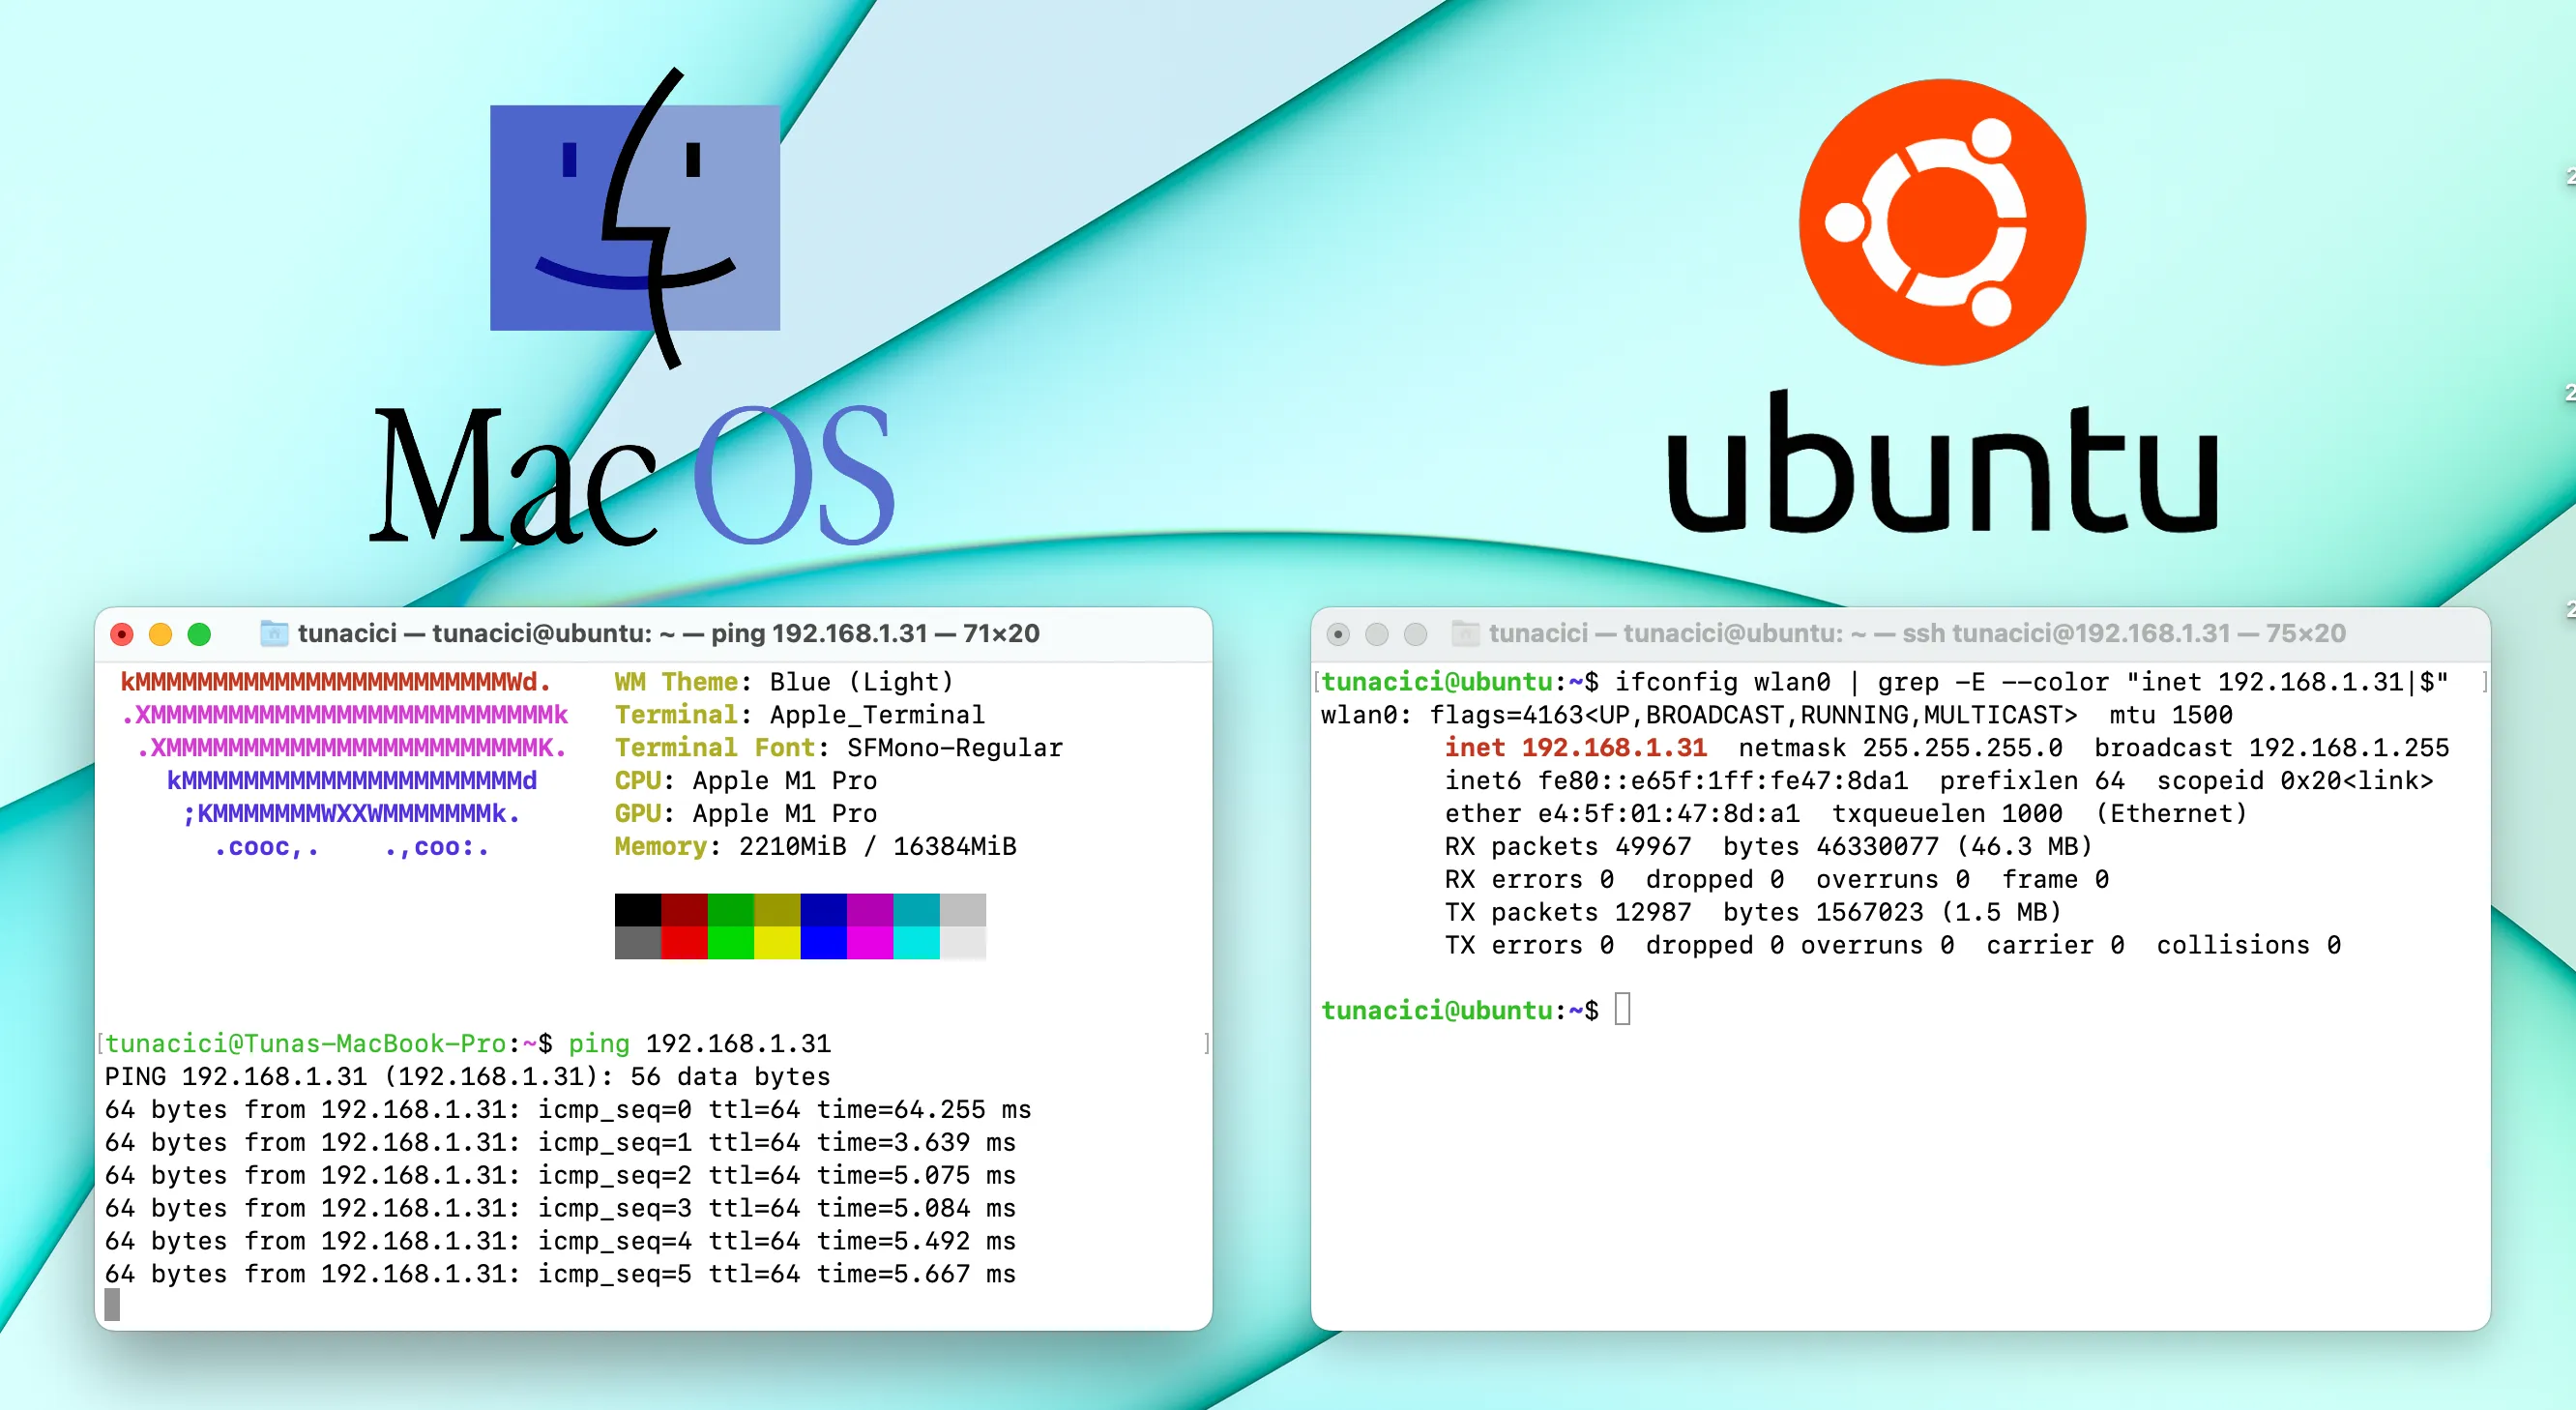Click the ping terminal title "ping 192.168.1.31 — 71×20"
Screen dimensions: 2576x1410
875,633
